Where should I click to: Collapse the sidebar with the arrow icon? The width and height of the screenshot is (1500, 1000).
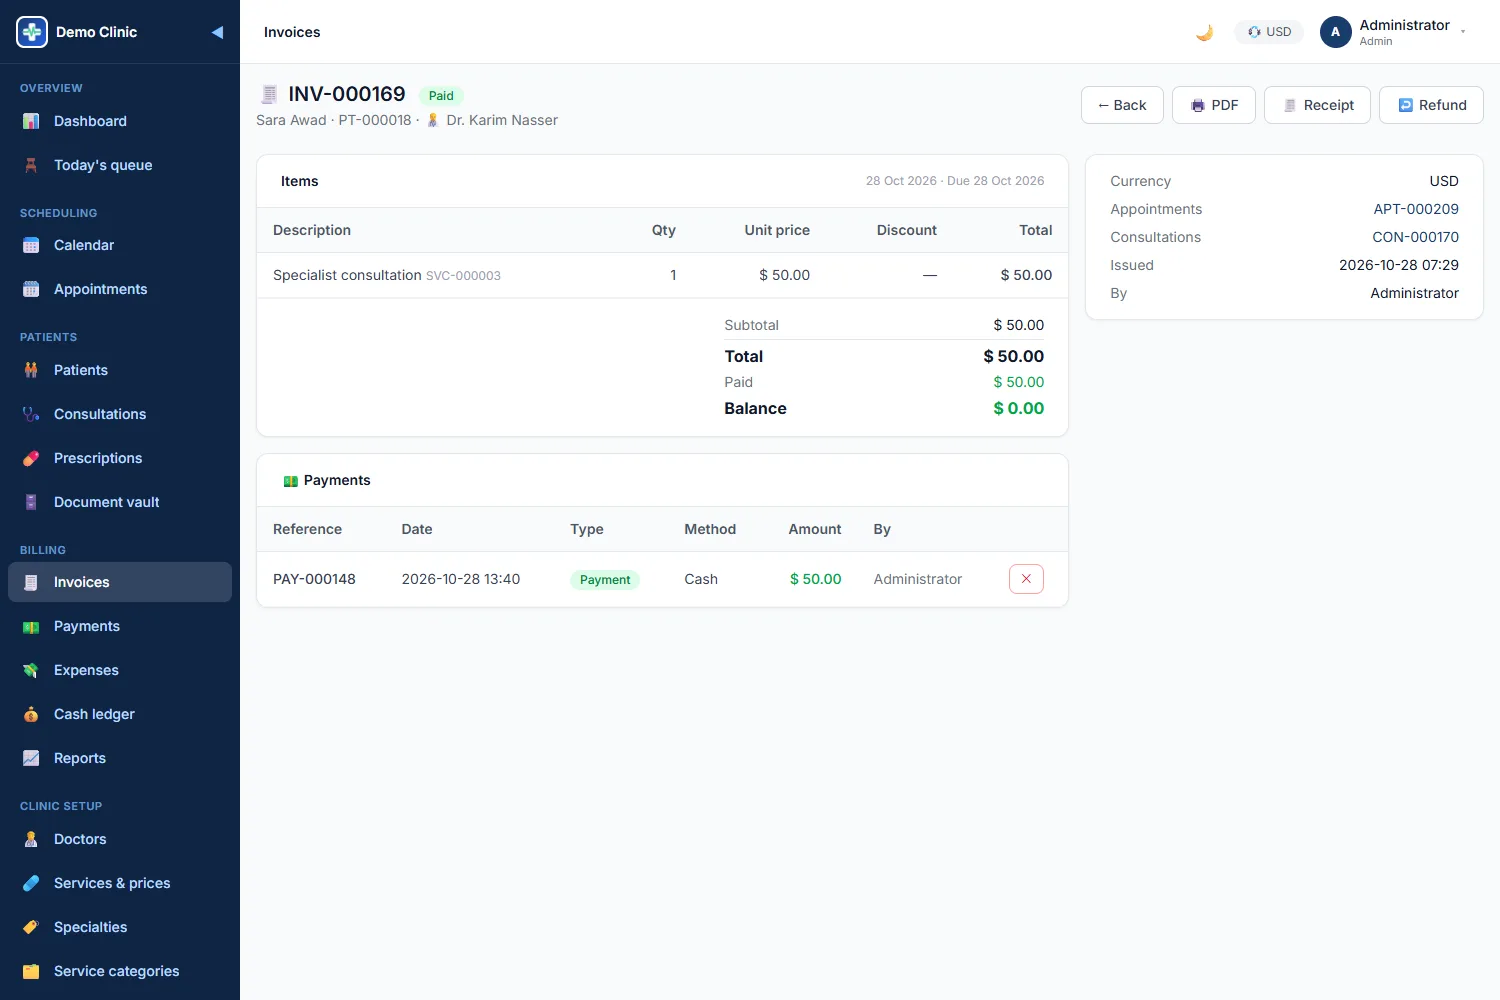click(217, 32)
